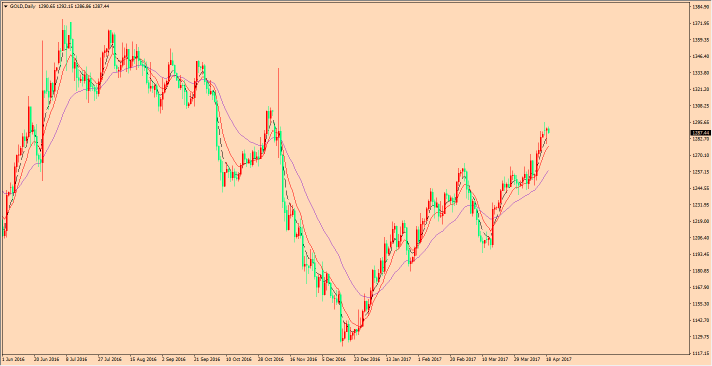Click the 28 Oct 2016 date label
This screenshot has height=366, width=712.
271,359
